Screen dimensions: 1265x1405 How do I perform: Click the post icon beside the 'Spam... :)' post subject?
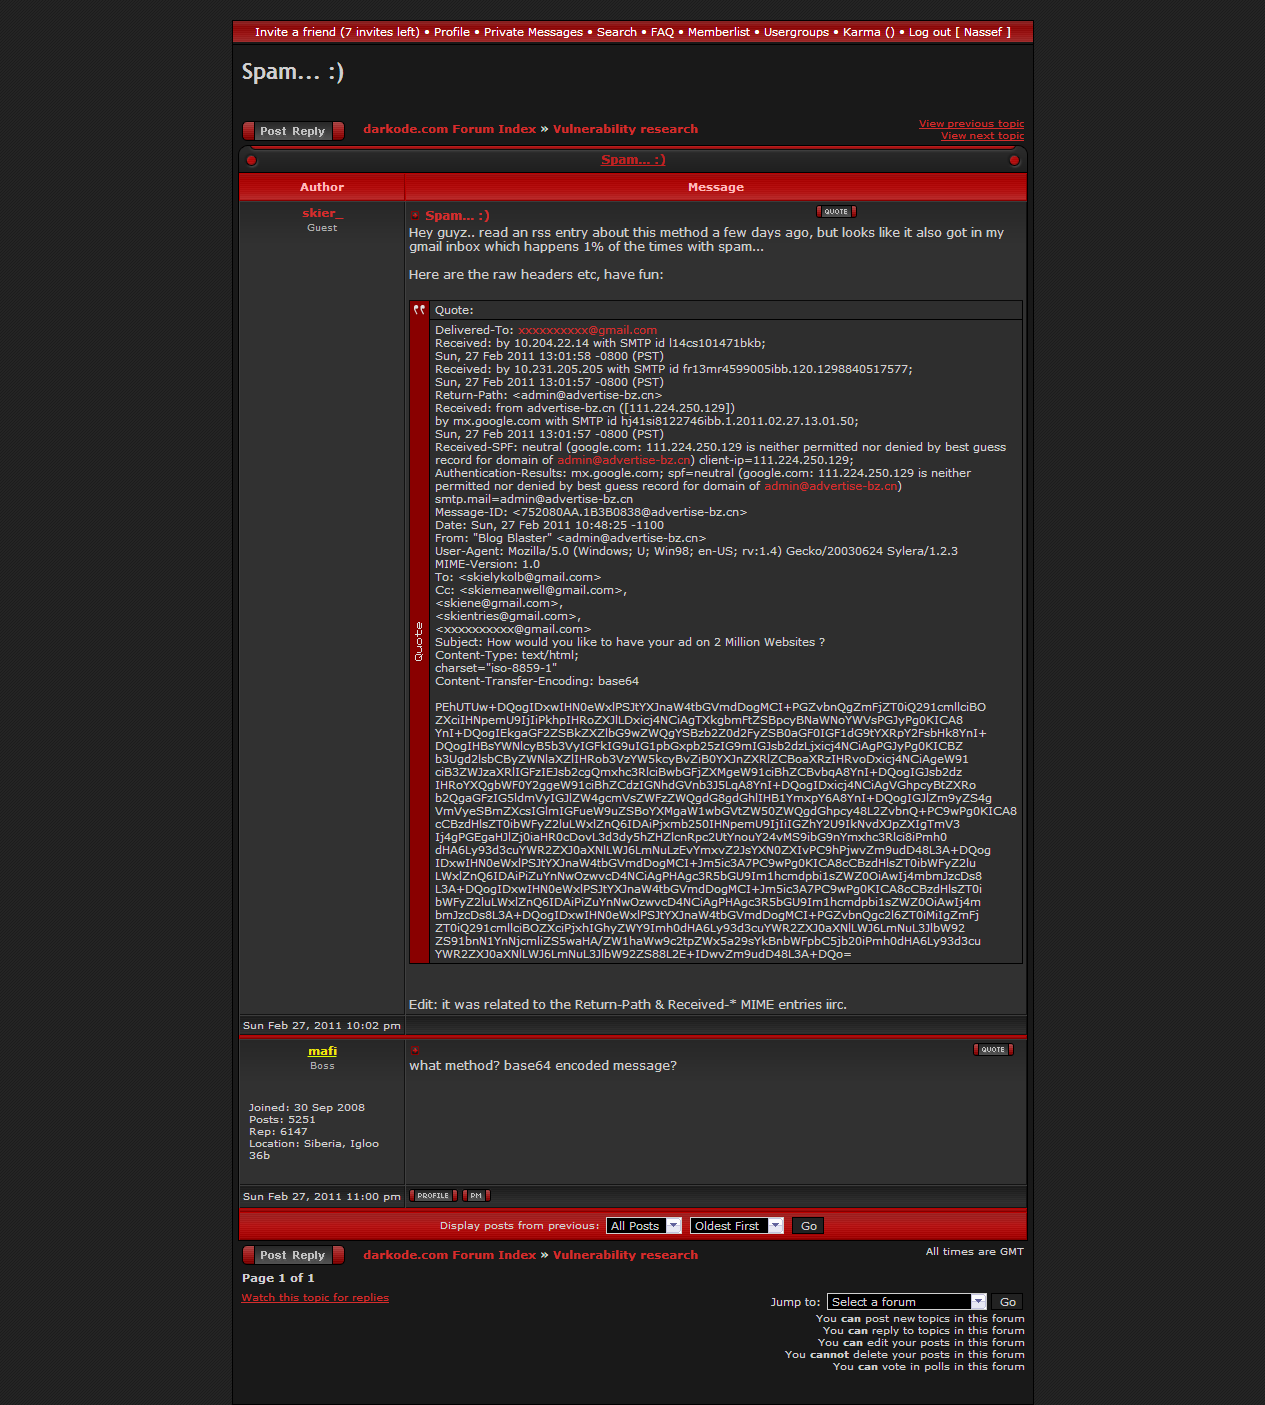click(415, 216)
